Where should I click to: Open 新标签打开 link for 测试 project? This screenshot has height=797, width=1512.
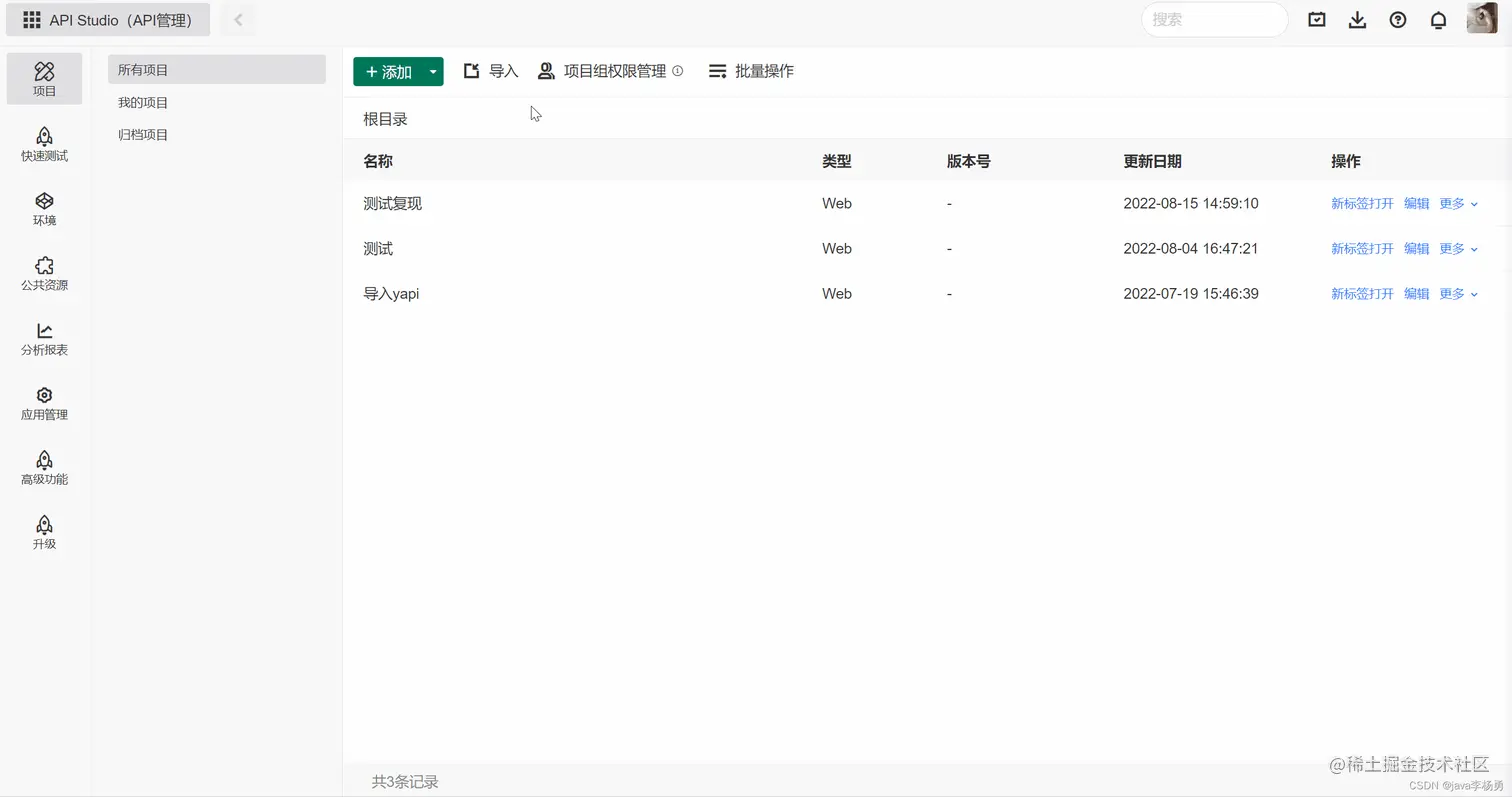tap(1362, 248)
